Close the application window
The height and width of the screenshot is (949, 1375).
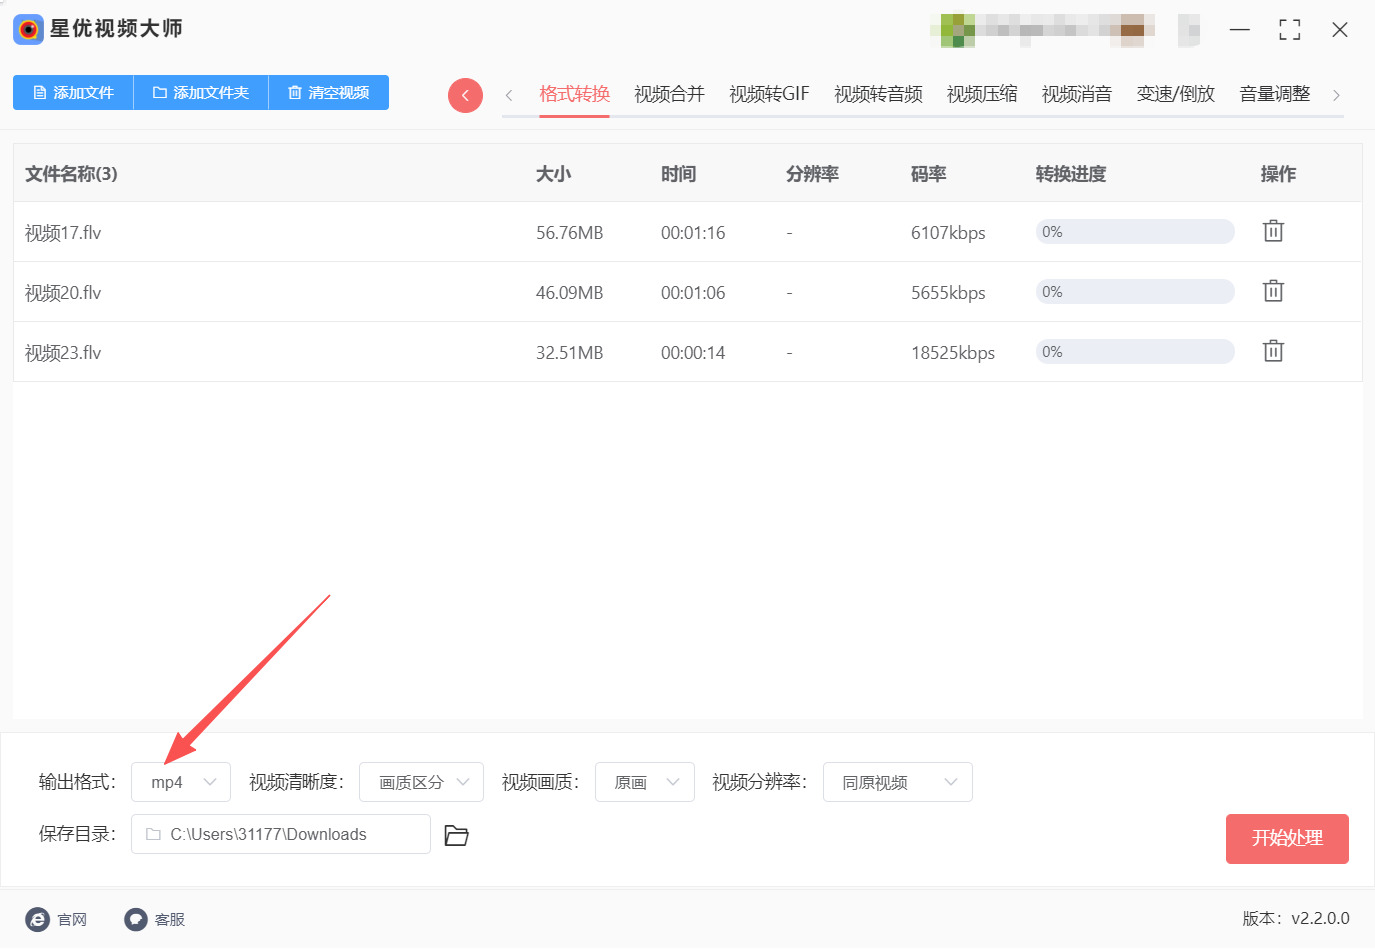click(1340, 30)
